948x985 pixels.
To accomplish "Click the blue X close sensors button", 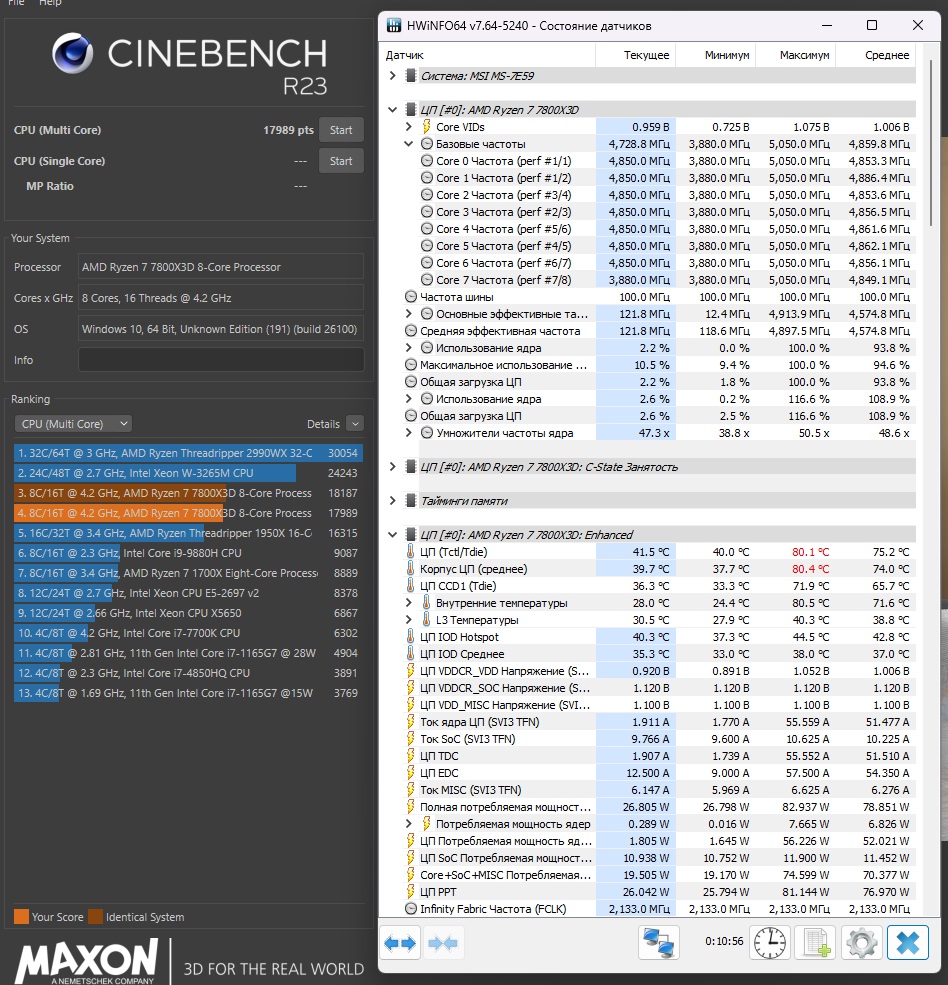I will (x=908, y=942).
